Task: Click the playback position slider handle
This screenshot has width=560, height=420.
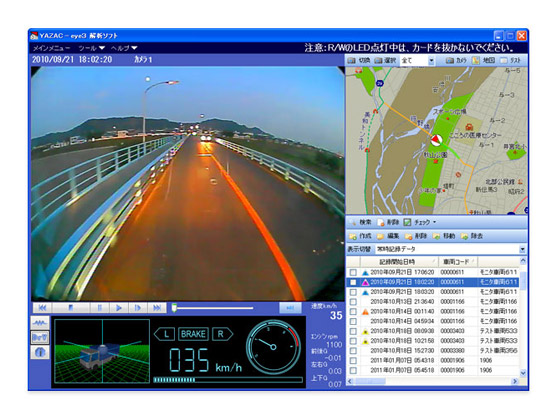Action: pyautogui.click(x=174, y=308)
